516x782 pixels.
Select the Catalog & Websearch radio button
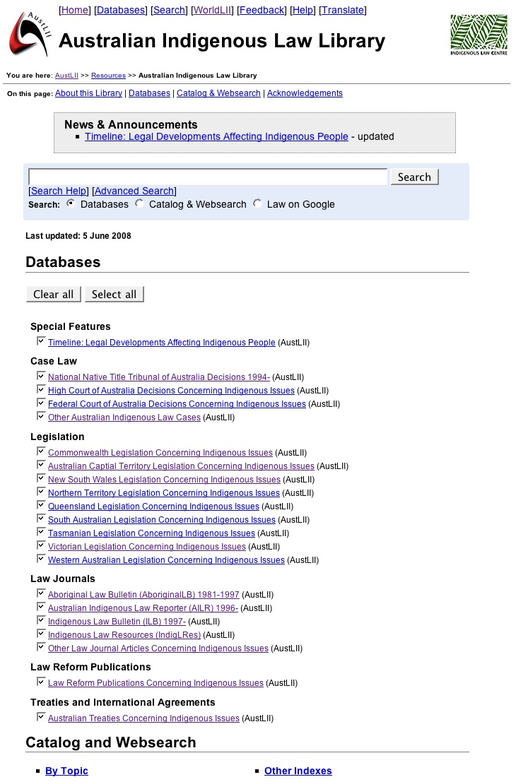coord(140,203)
